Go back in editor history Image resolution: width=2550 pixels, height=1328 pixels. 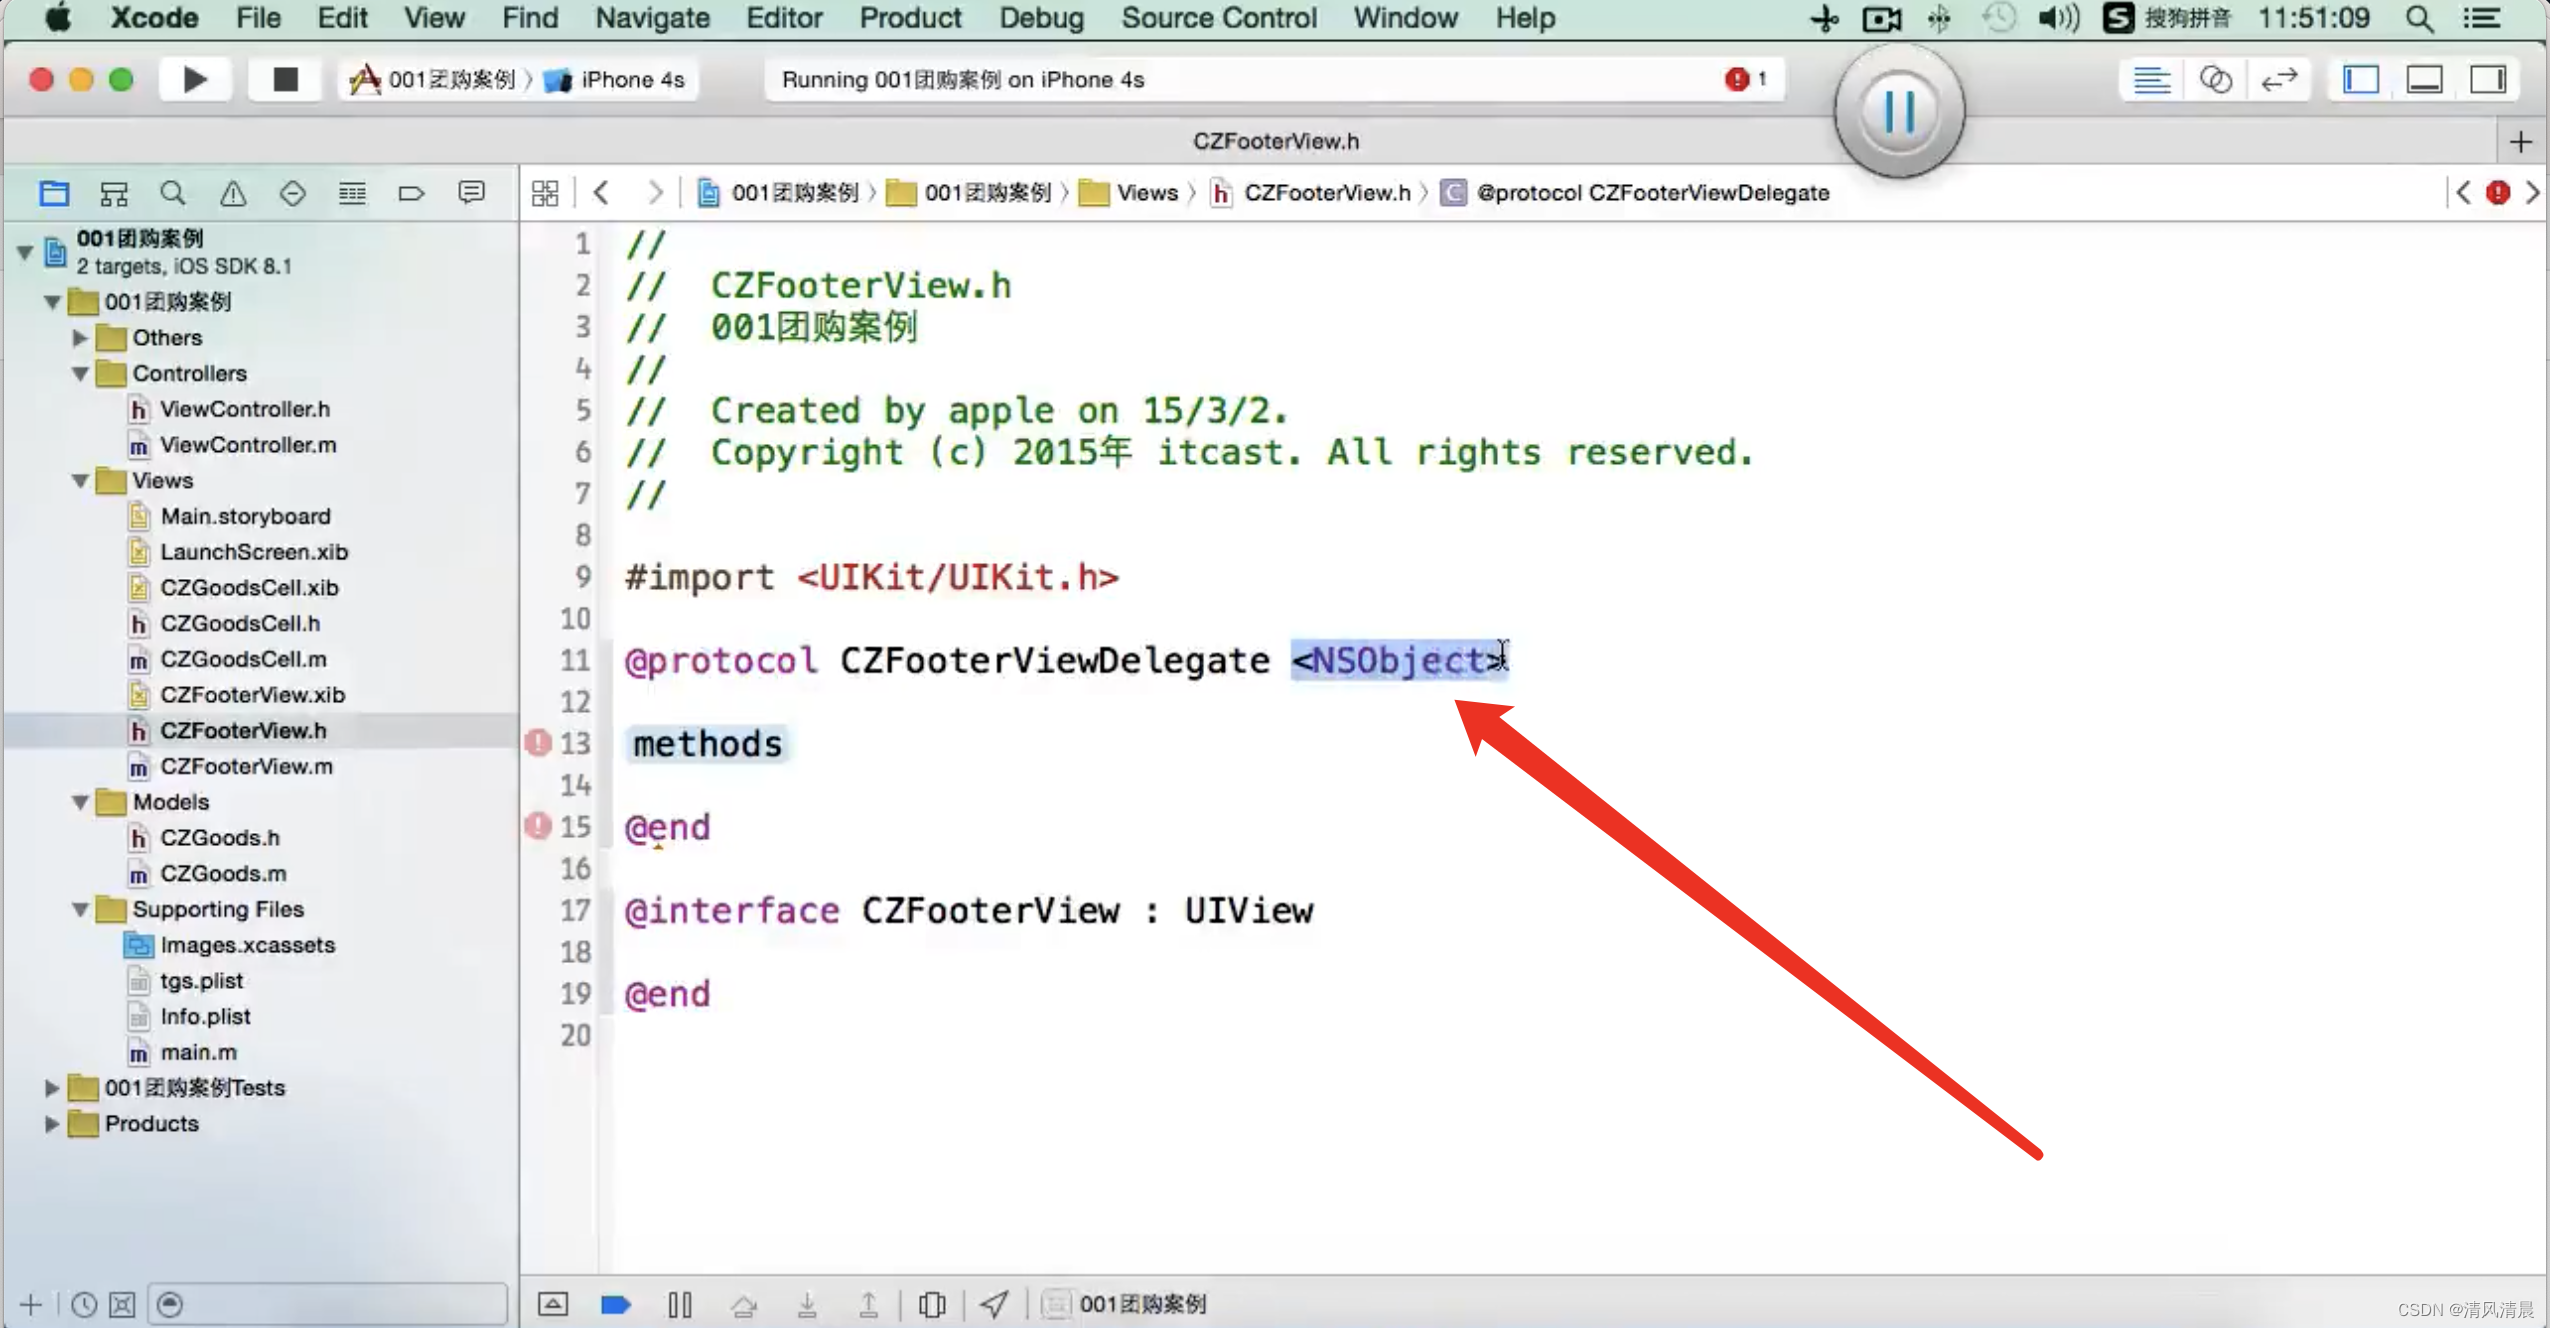click(601, 192)
